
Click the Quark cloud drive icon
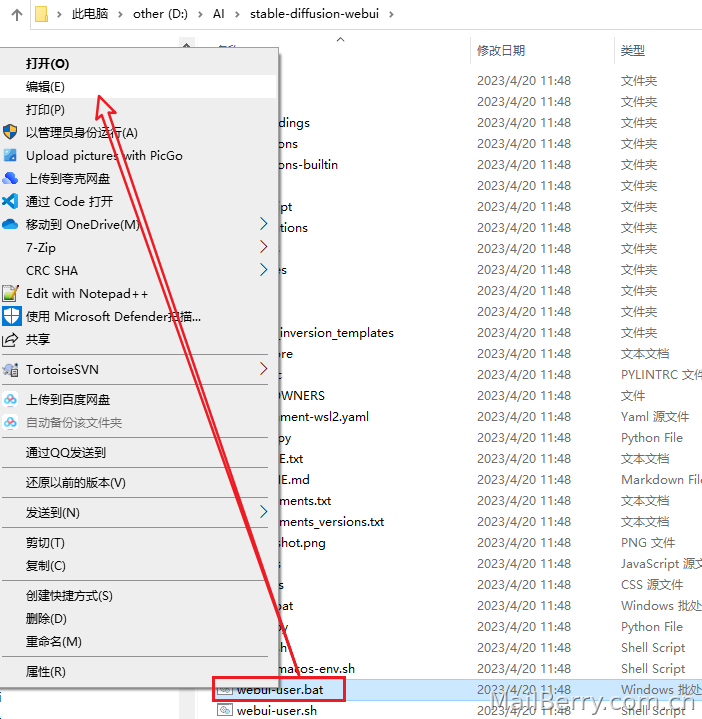(10, 178)
